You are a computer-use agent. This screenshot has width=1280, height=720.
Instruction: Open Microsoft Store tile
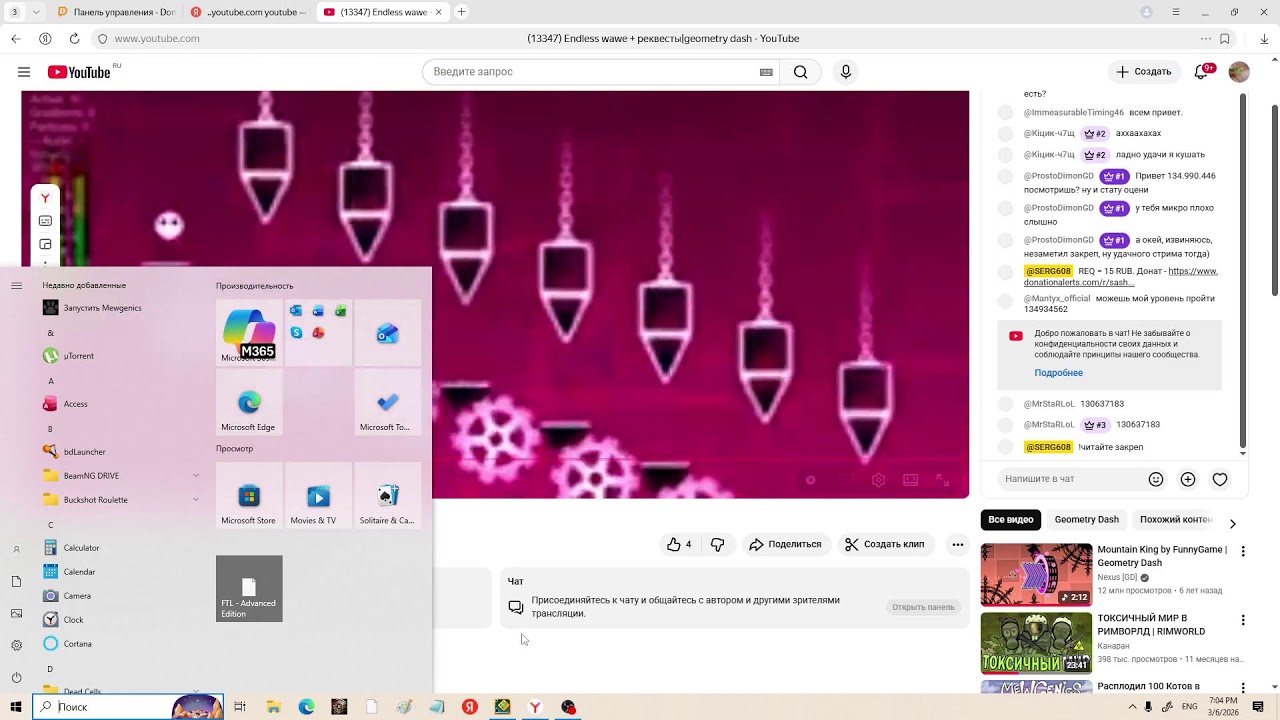coord(249,495)
